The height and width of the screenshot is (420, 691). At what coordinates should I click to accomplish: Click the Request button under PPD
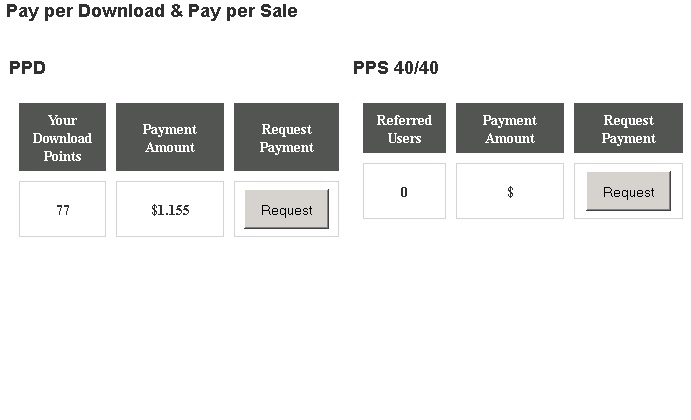286,210
